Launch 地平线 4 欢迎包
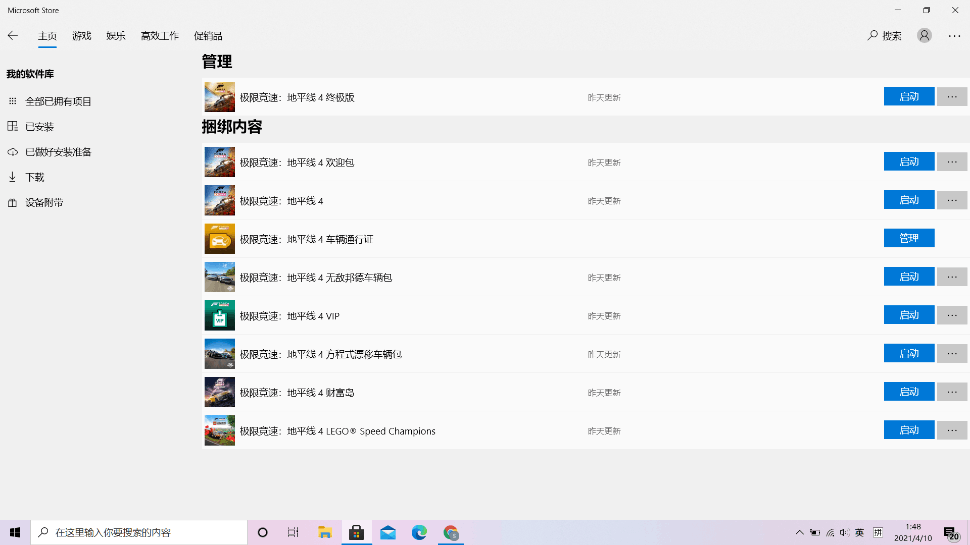970x545 pixels. tap(909, 161)
